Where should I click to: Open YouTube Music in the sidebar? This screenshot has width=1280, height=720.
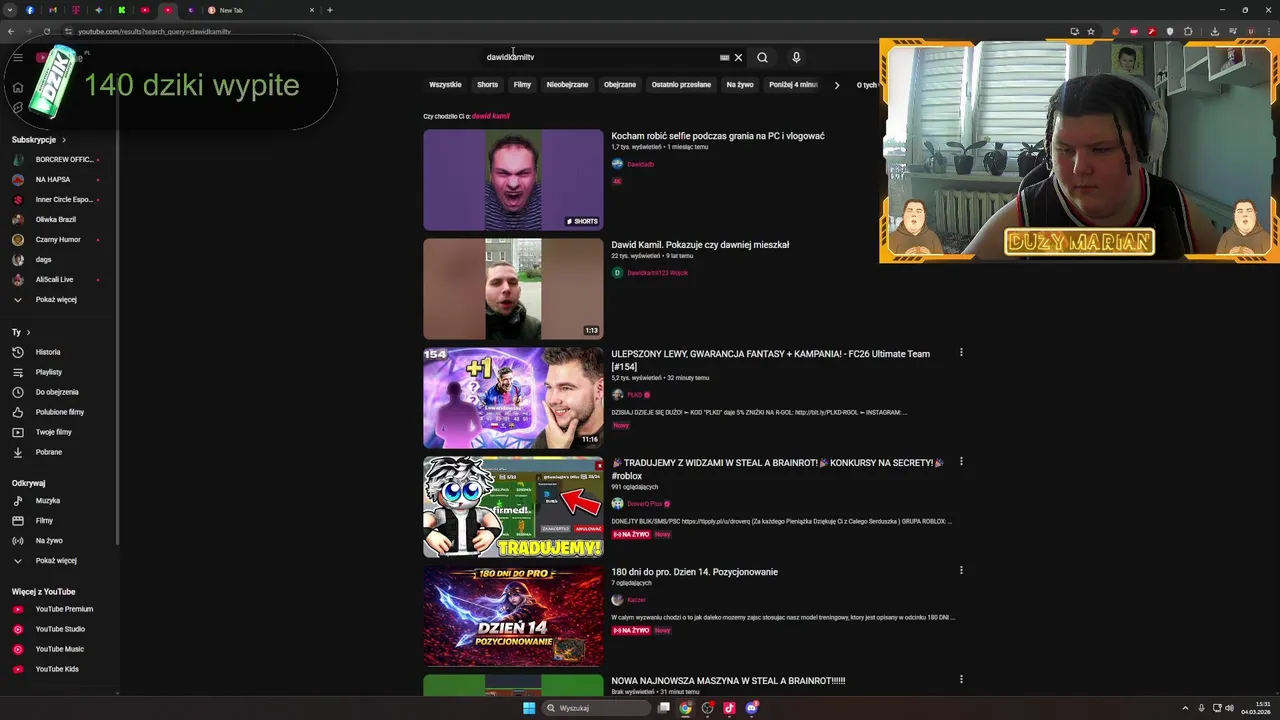(58, 649)
